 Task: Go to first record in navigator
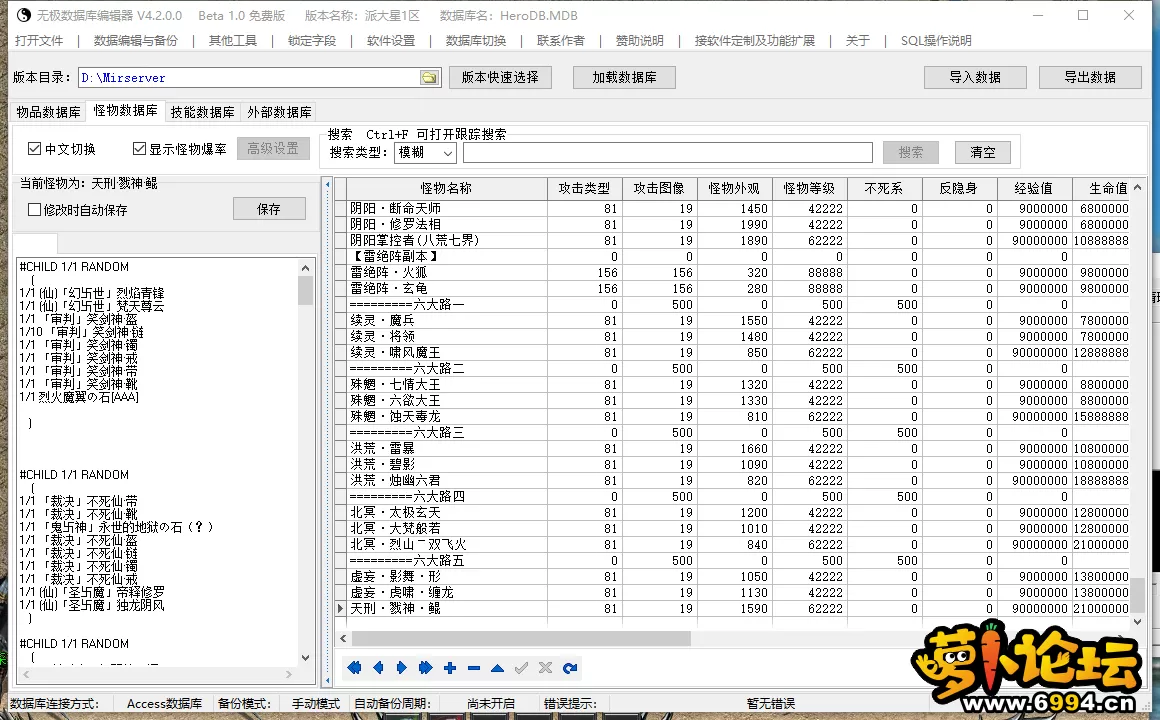click(354, 667)
